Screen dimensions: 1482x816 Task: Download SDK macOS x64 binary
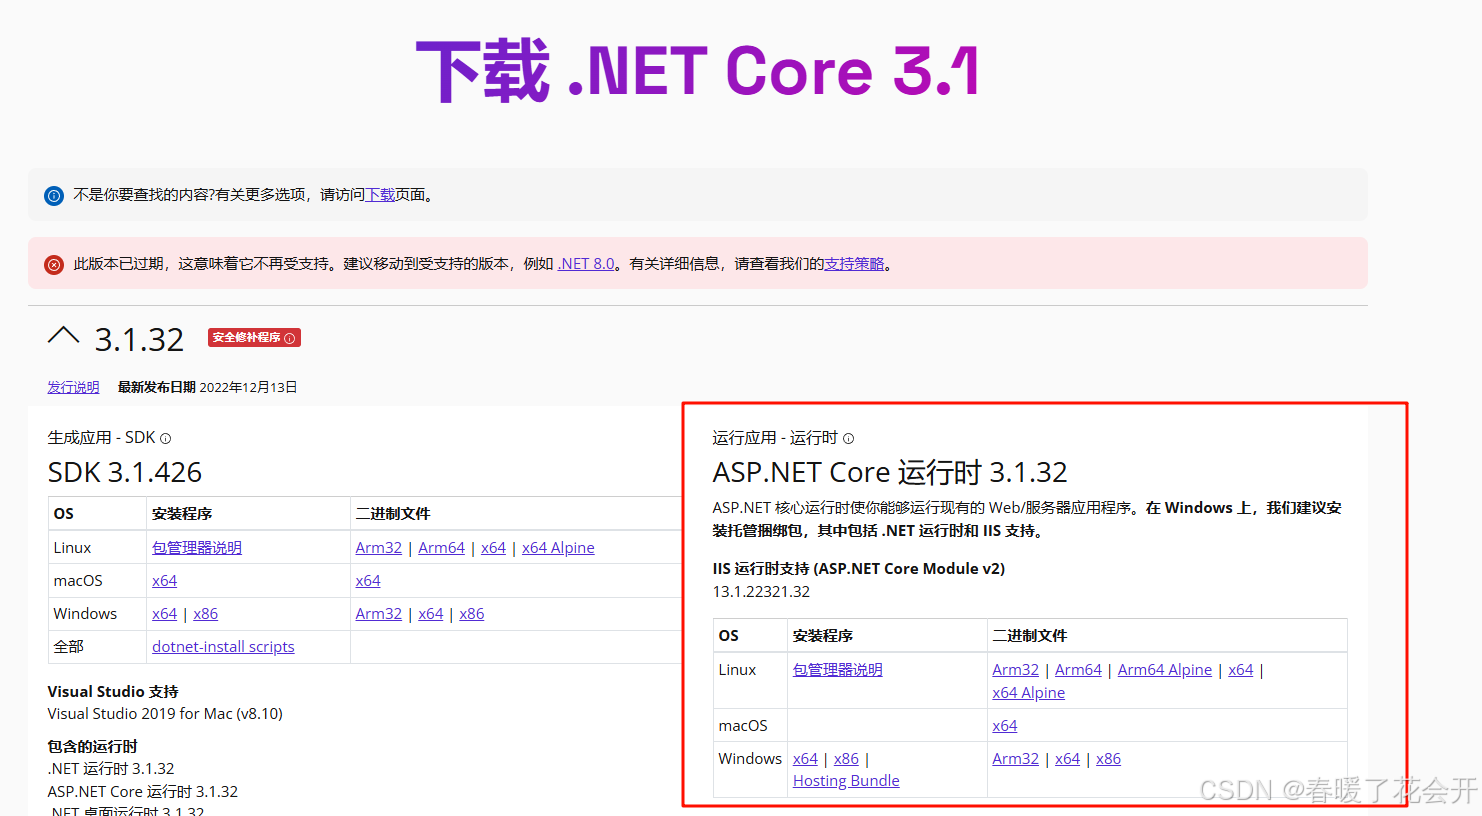tap(368, 581)
